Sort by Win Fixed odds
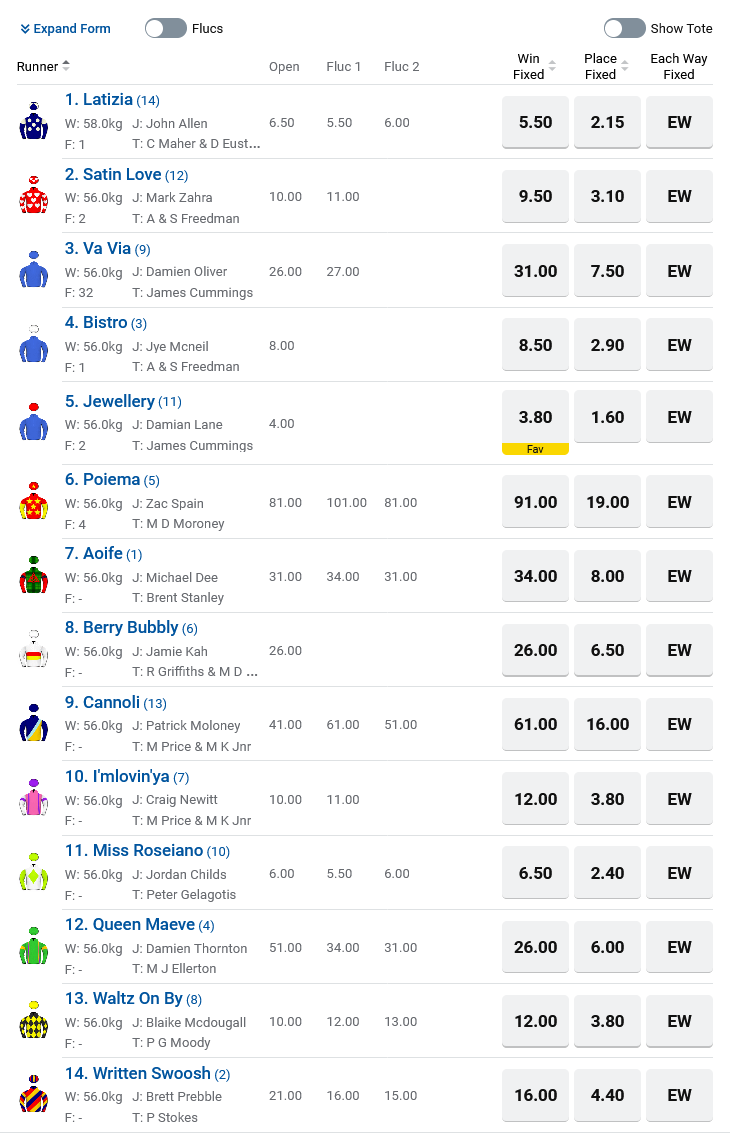Viewport: 730px width, 1134px height. pyautogui.click(x=552, y=66)
